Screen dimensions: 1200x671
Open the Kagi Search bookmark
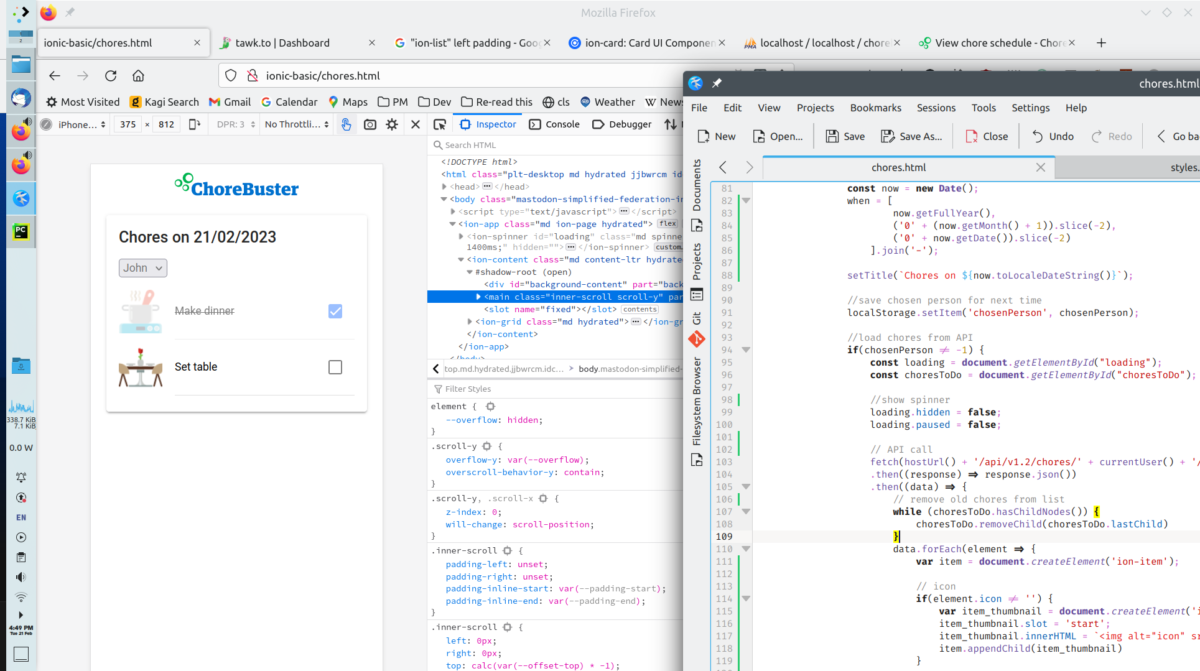coord(164,102)
